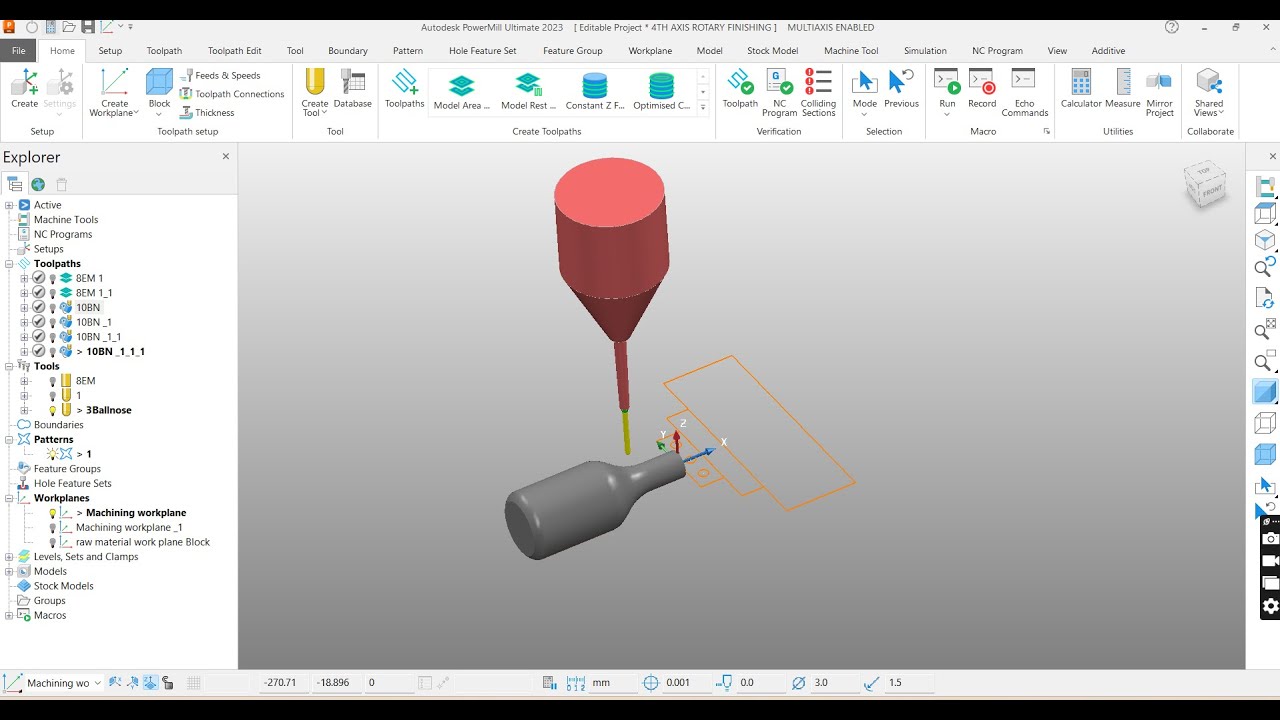Switch to the Simulation tab
Viewport: 1280px width, 720px height.
tap(925, 51)
